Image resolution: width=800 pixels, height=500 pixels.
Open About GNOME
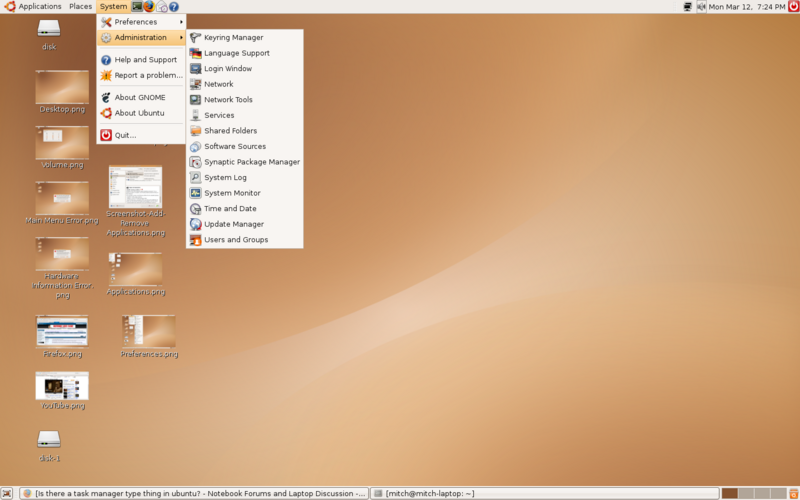click(x=141, y=97)
